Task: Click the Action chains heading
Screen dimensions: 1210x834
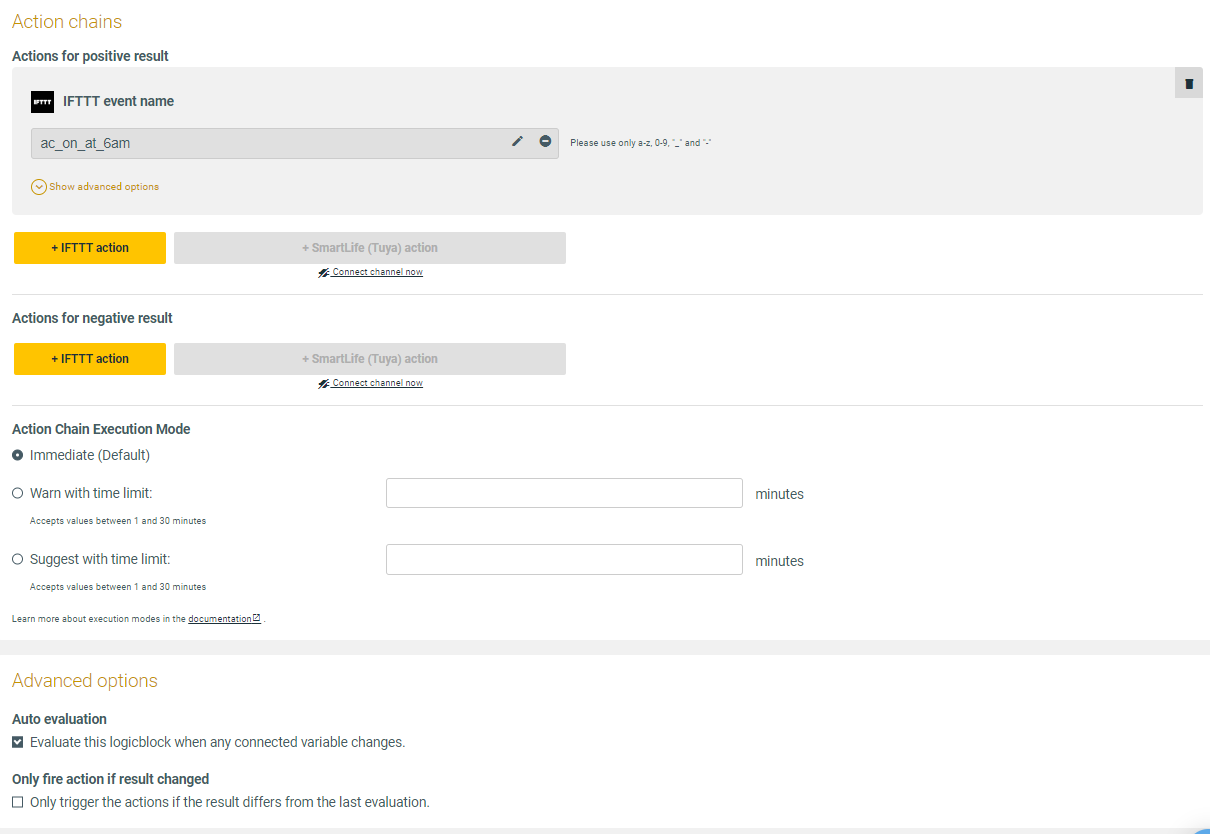Action: point(67,21)
